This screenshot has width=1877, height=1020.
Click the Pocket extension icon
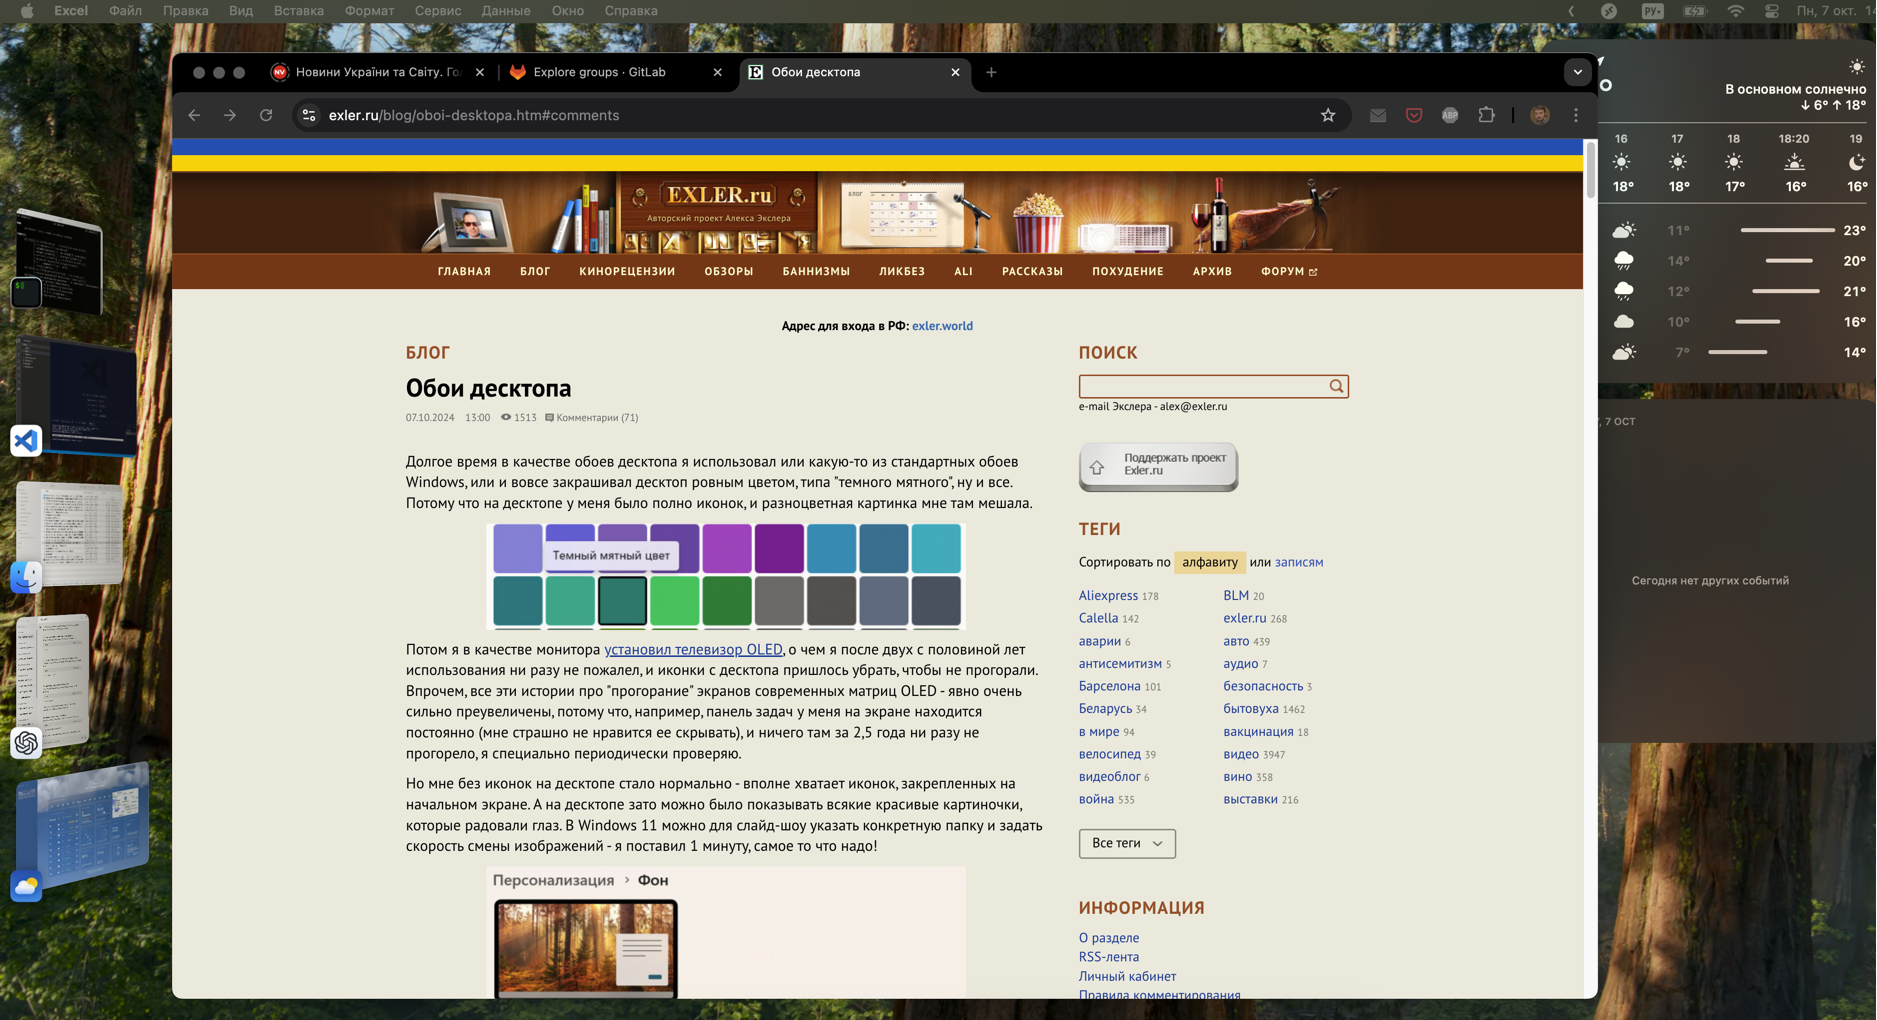click(1414, 115)
